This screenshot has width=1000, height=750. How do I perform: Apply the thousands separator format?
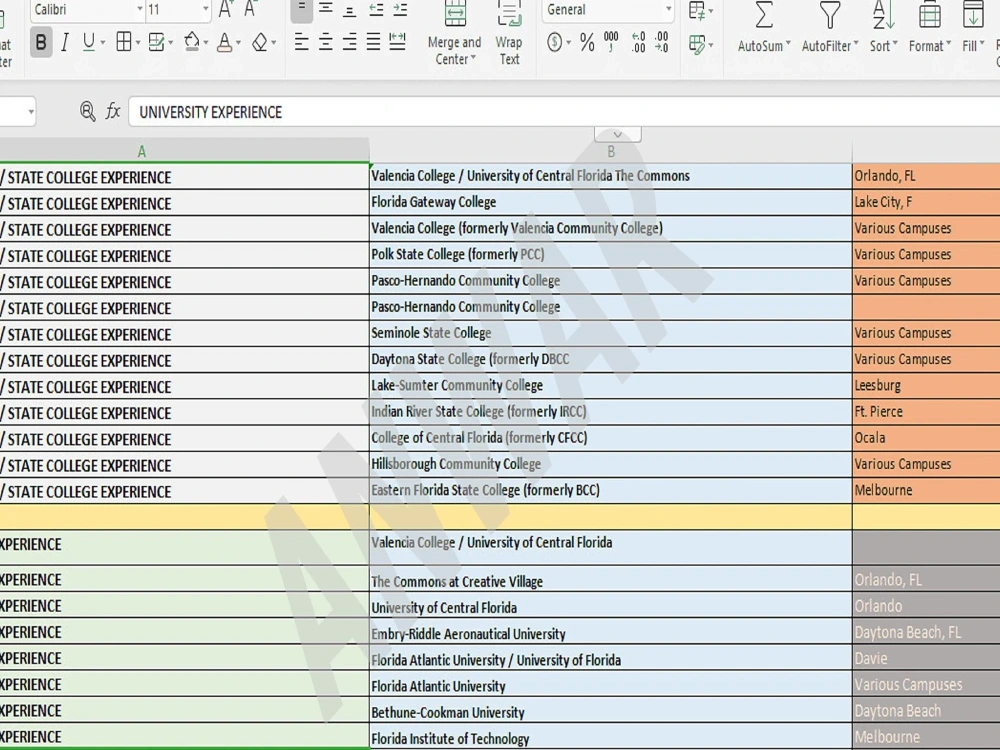tap(611, 42)
